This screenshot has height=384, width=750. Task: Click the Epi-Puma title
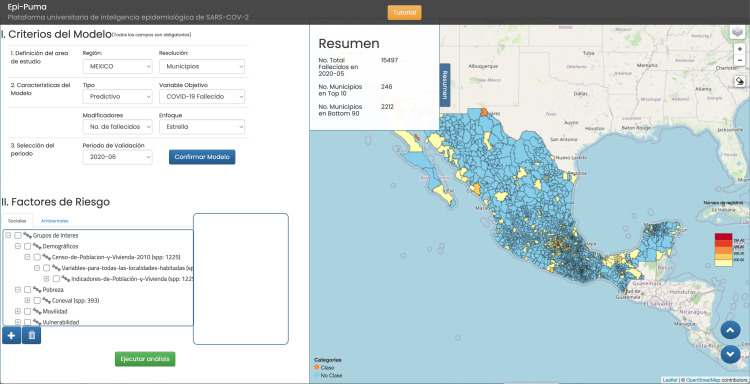(x=27, y=7)
